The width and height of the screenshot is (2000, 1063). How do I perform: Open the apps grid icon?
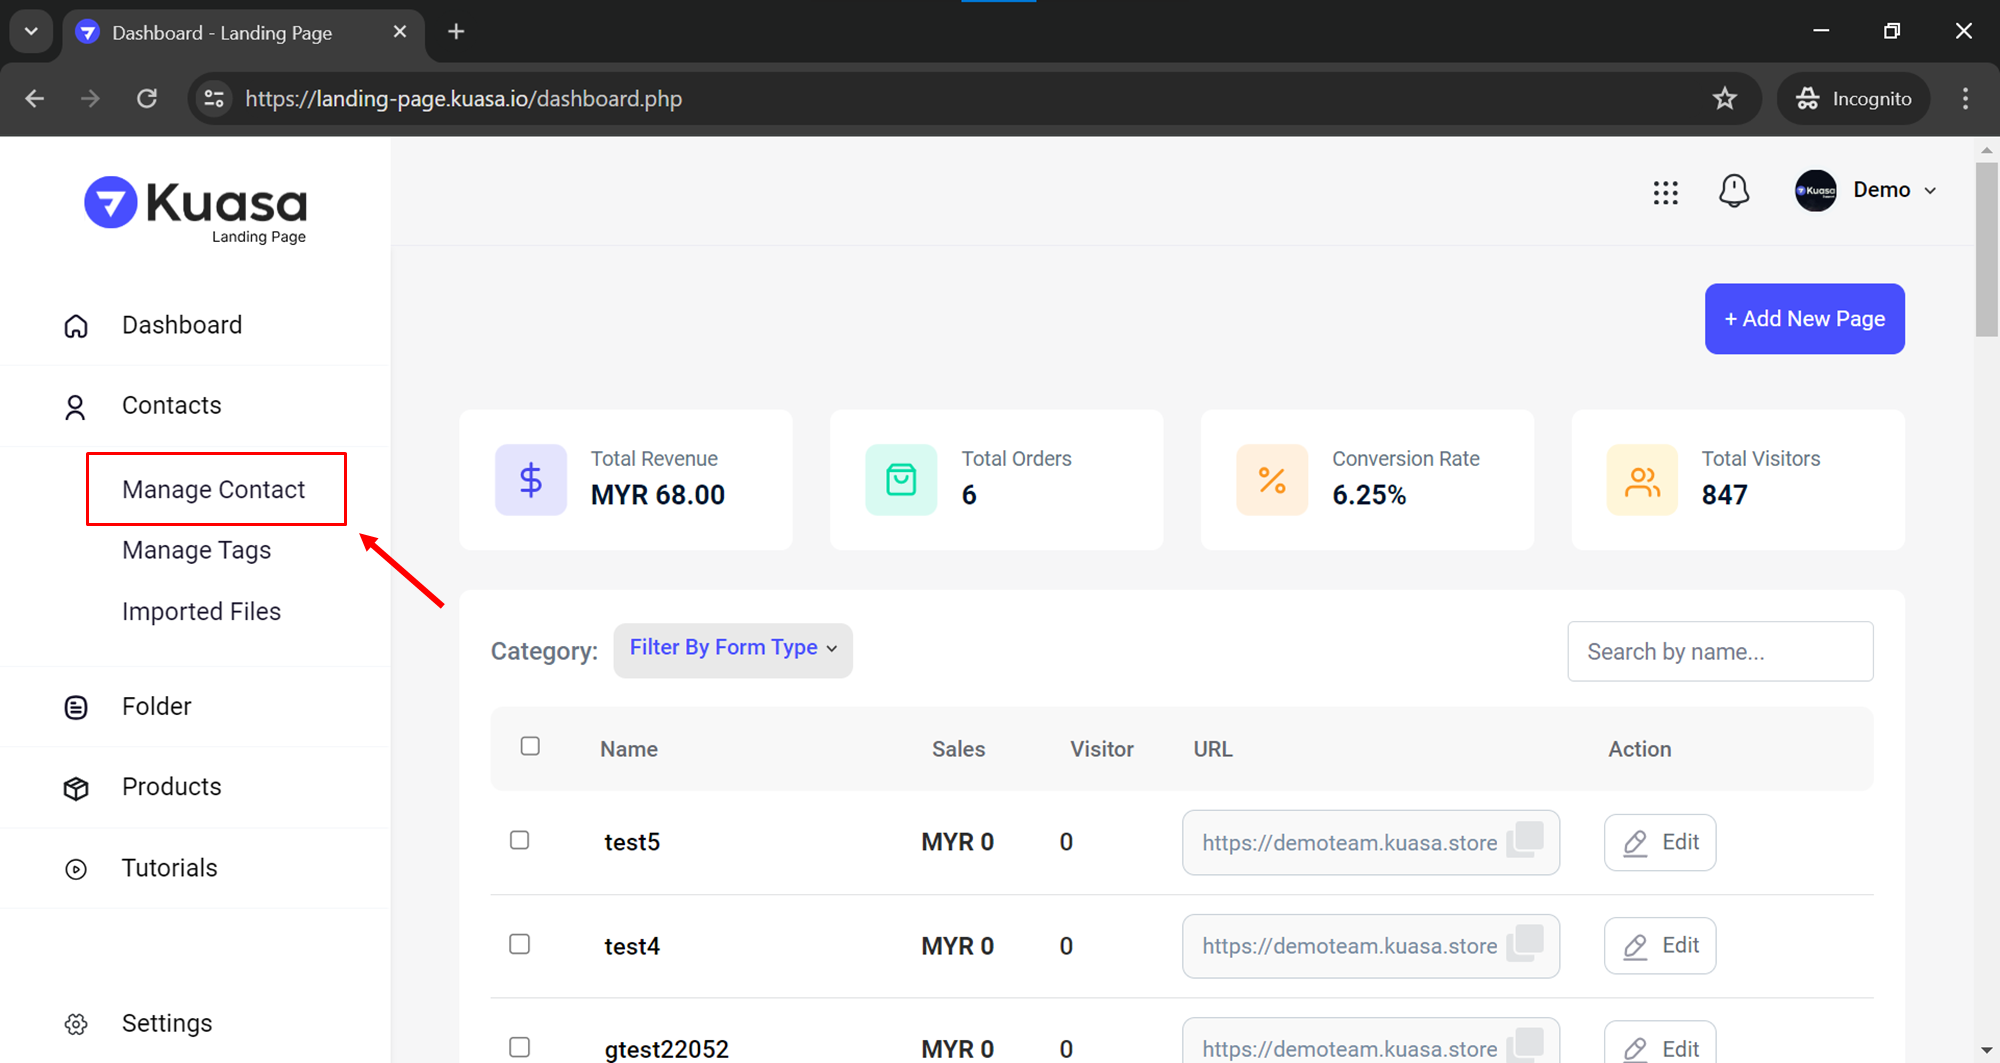pos(1665,192)
